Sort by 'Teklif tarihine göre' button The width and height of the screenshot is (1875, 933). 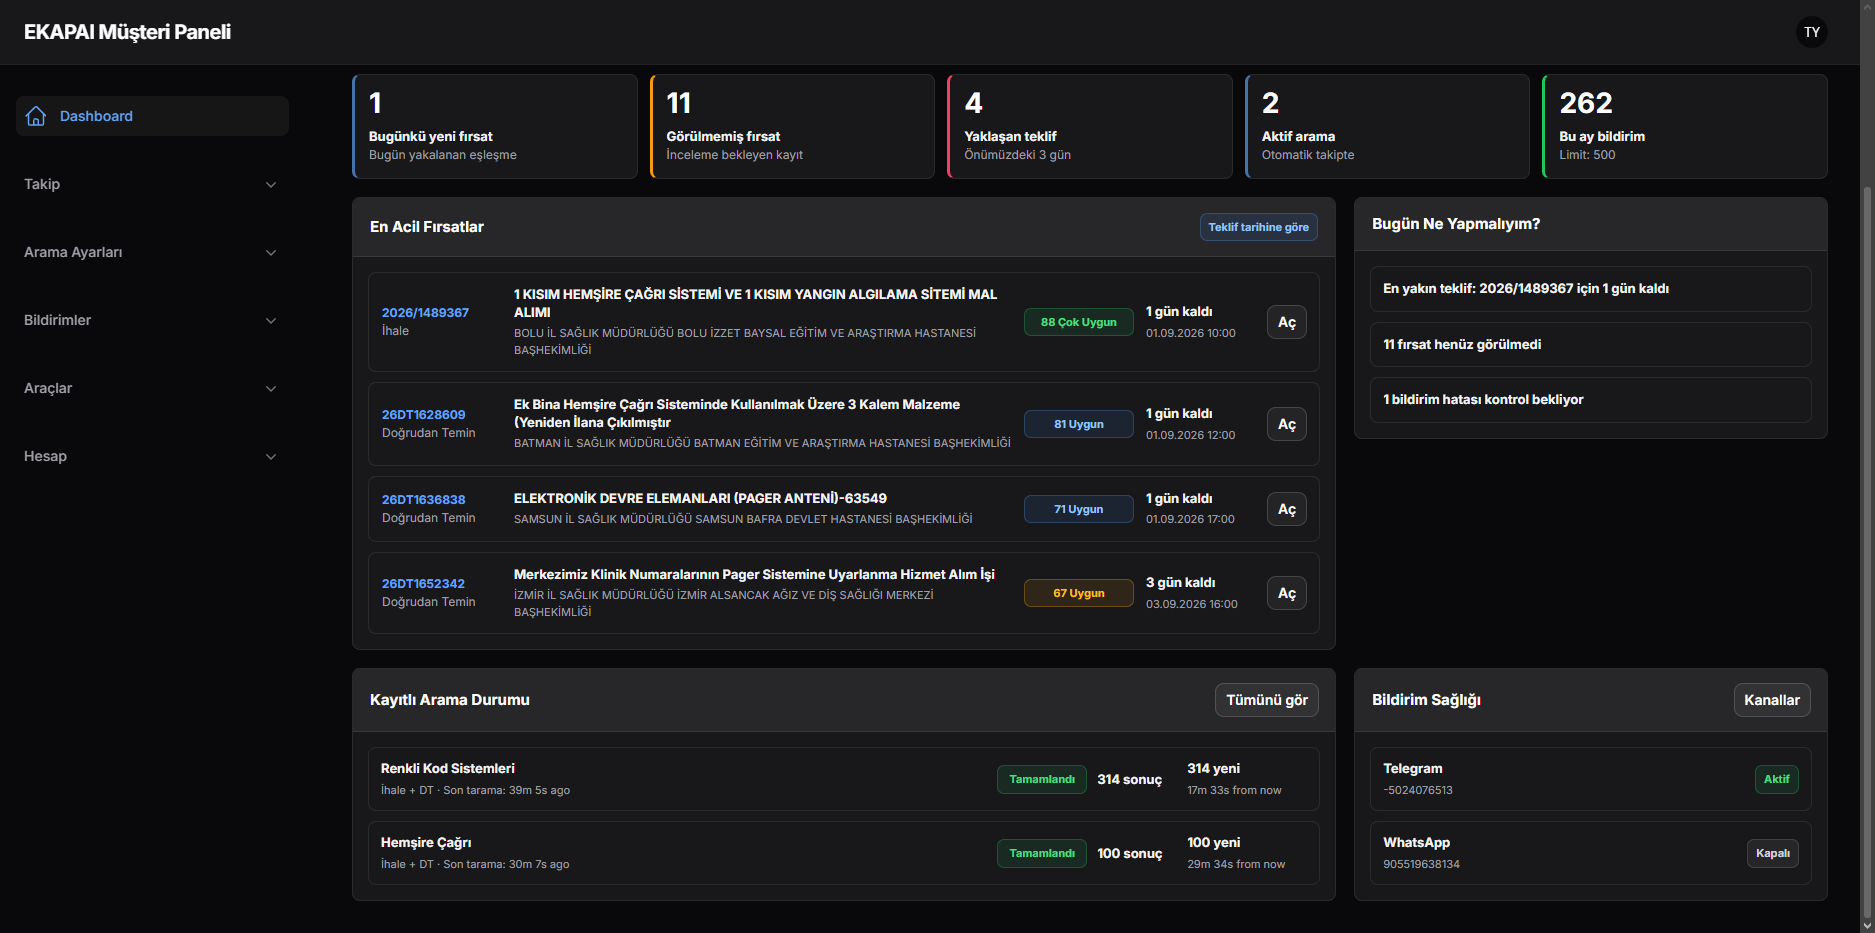pyautogui.click(x=1258, y=227)
